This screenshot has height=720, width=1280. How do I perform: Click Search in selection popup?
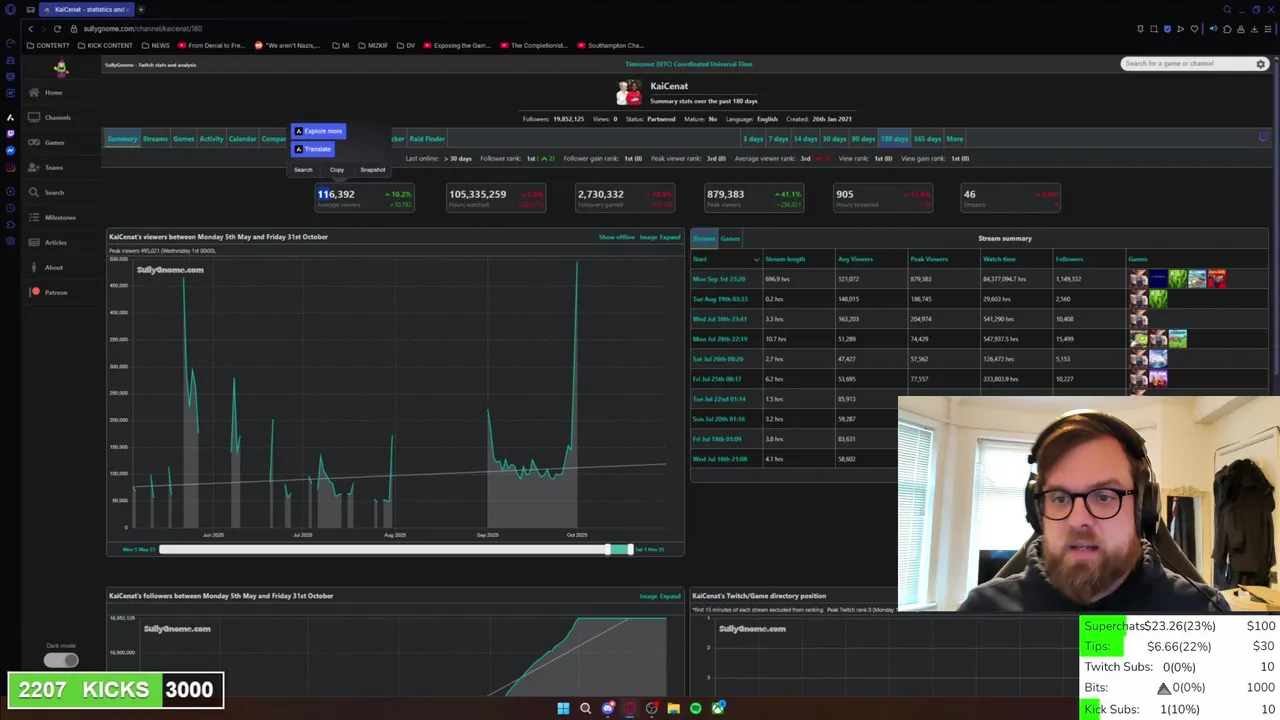(x=303, y=170)
